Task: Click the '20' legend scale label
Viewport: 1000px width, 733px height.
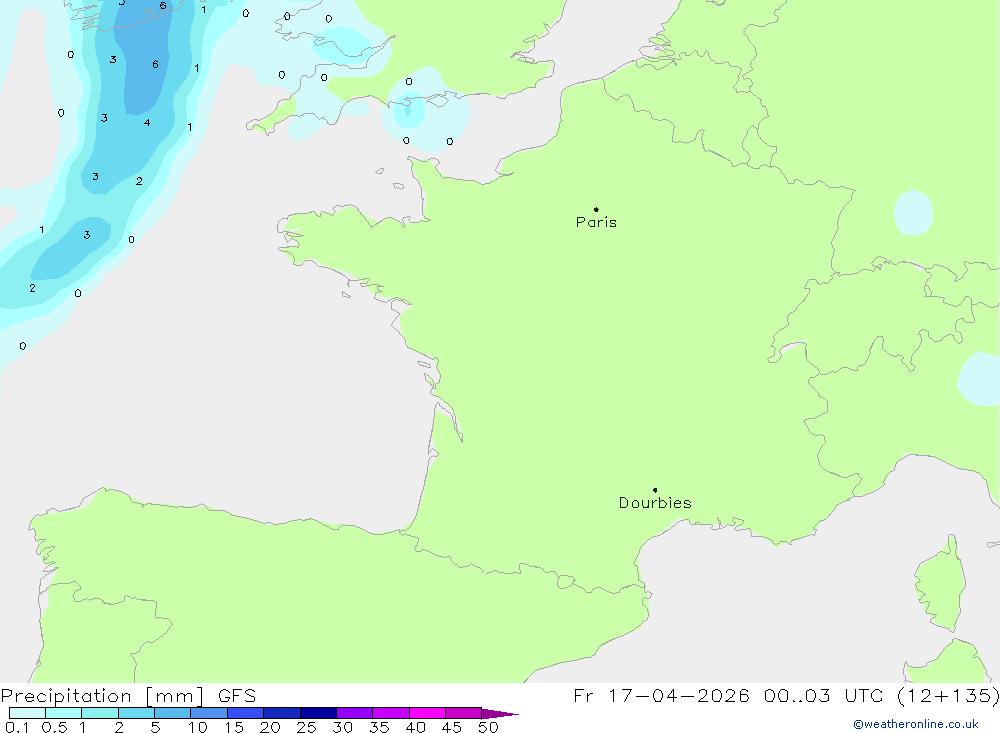Action: click(x=270, y=727)
